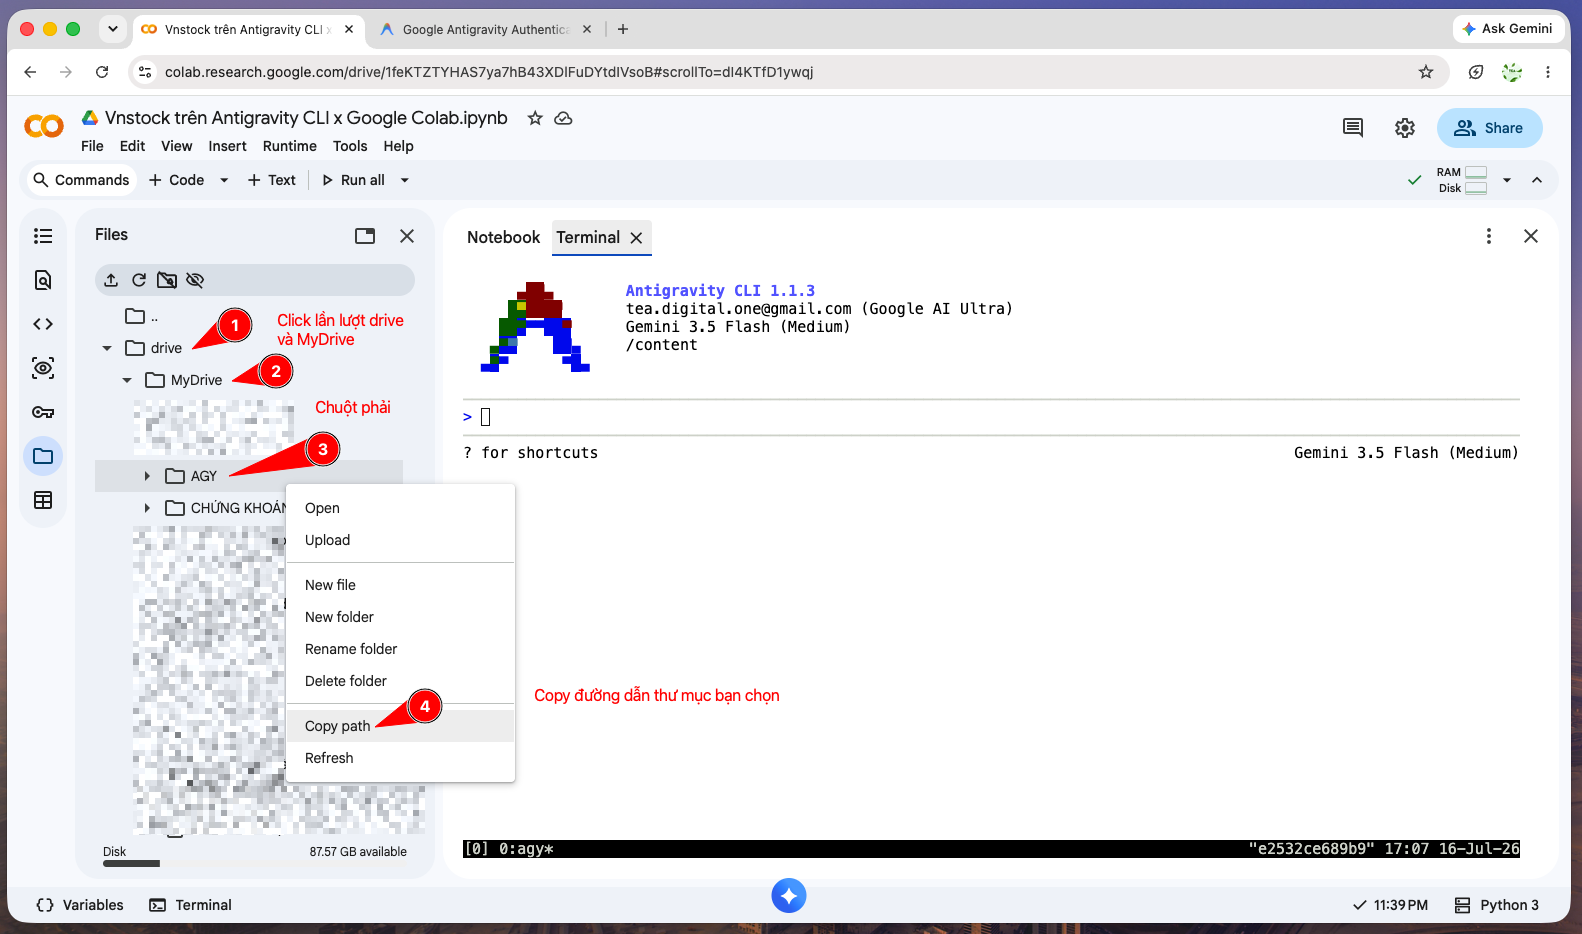The height and width of the screenshot is (934, 1582).
Task: Collapse the MyDrive folder
Action: click(127, 380)
